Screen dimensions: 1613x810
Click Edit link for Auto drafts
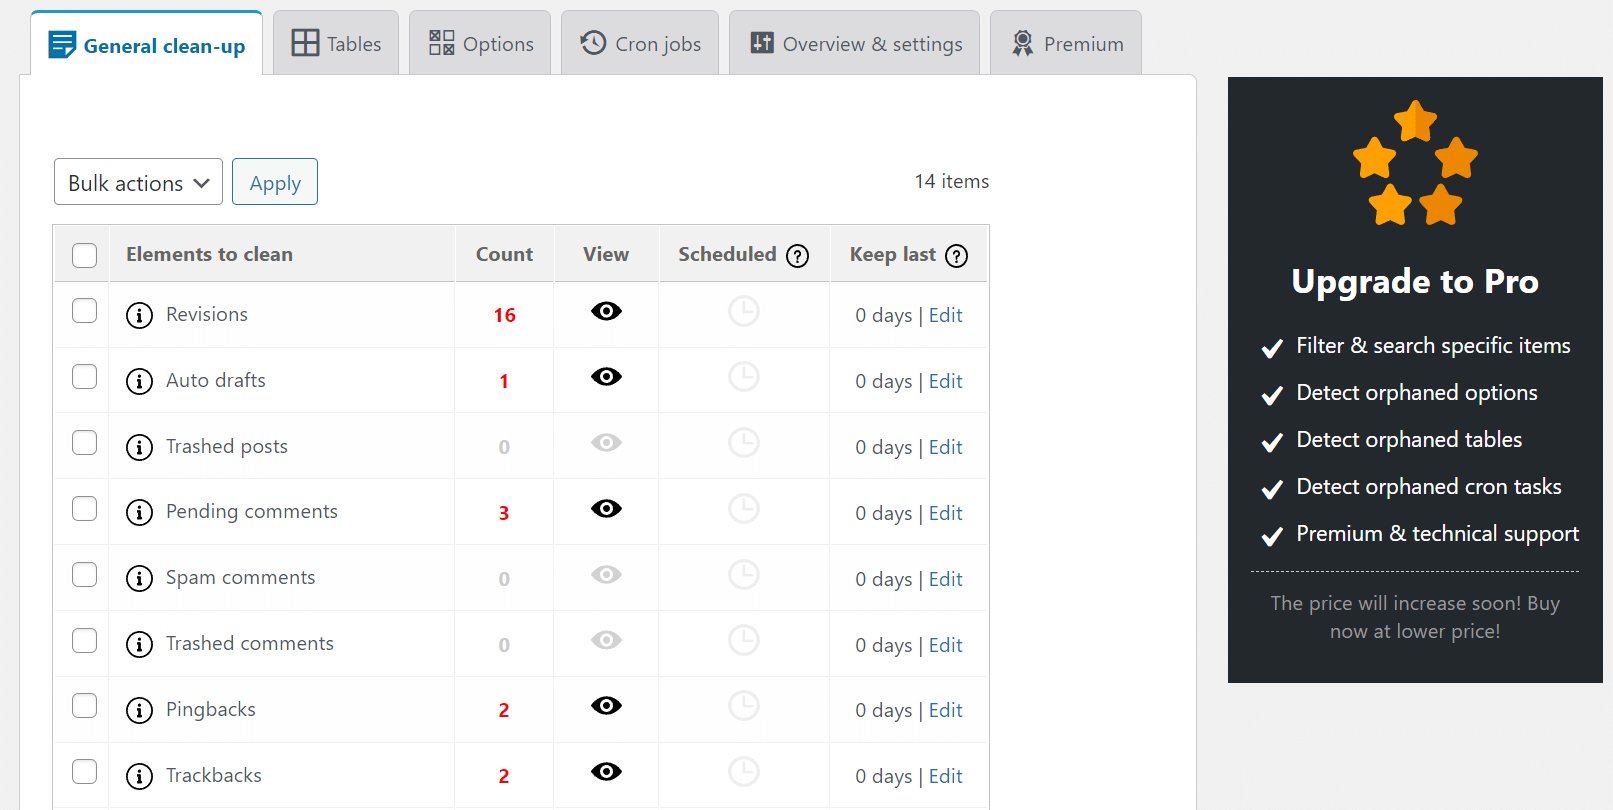(945, 381)
